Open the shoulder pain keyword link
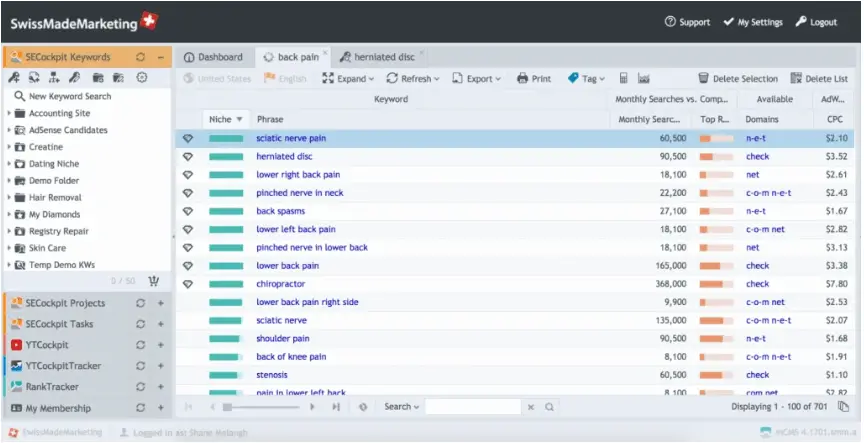Image resolution: width=864 pixels, height=443 pixels. point(283,338)
